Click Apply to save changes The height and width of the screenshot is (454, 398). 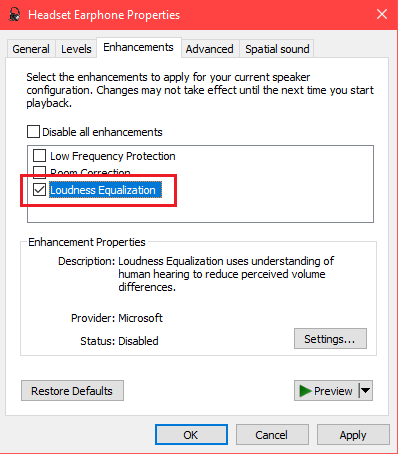(x=353, y=435)
